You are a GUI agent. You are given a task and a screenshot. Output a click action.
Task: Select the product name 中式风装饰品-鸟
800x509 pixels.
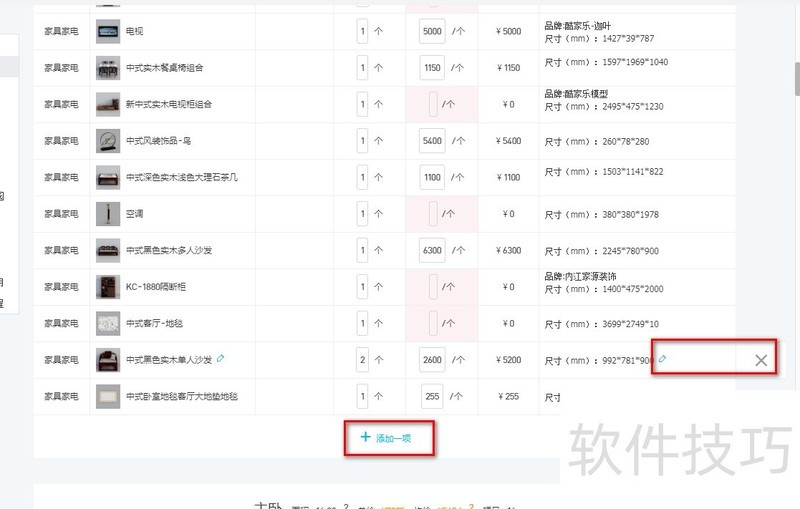tap(159, 141)
